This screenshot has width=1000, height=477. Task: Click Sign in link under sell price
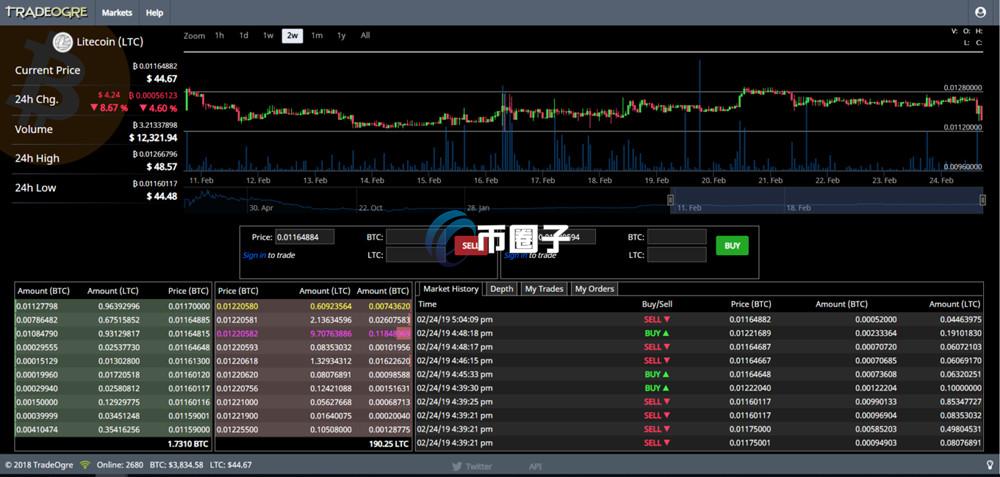coord(254,255)
